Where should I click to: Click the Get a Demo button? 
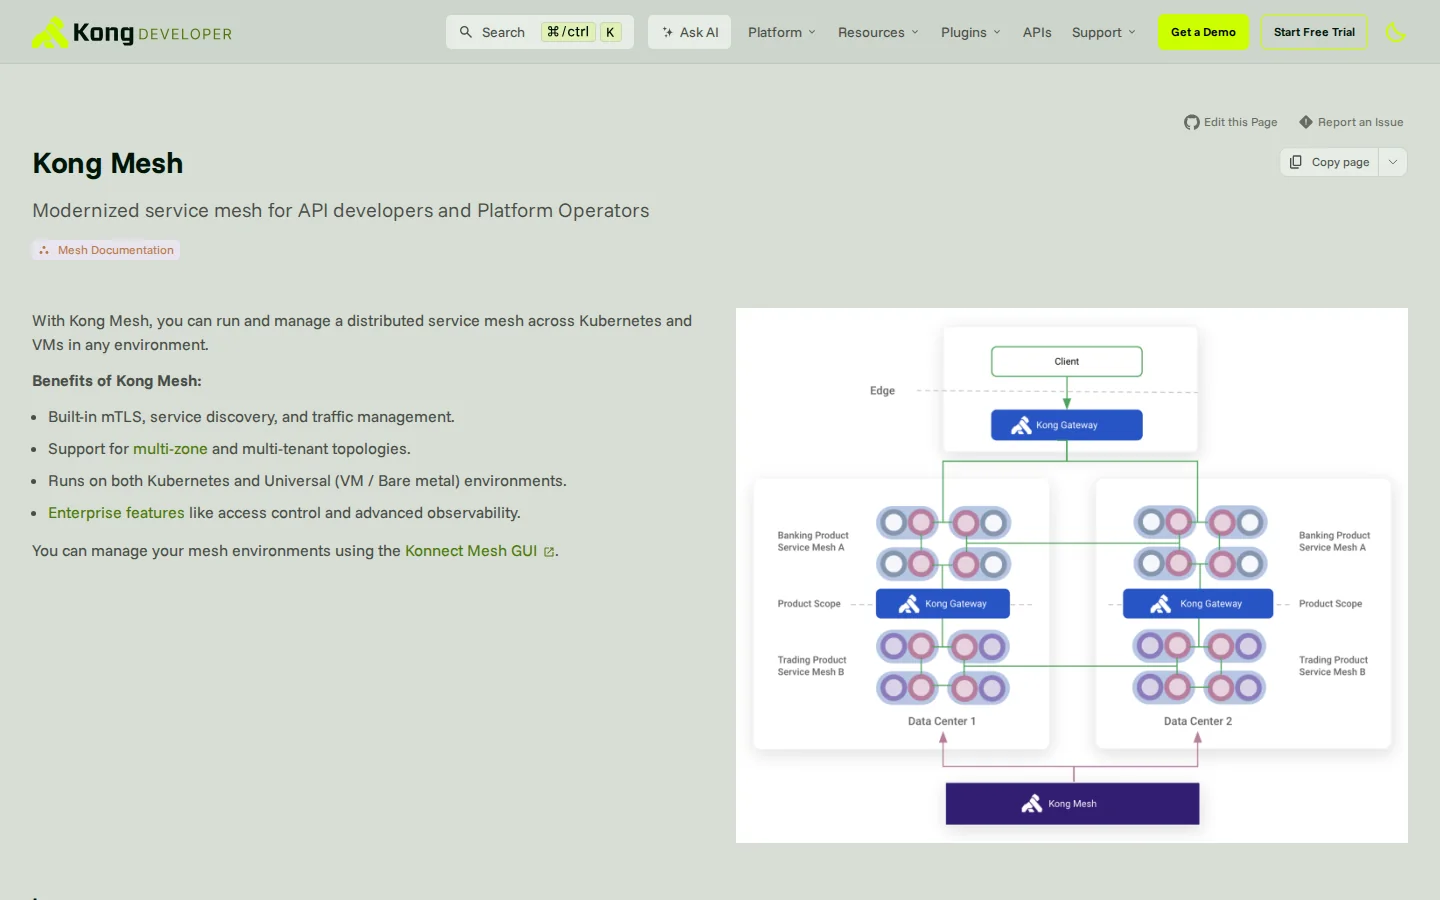point(1203,32)
